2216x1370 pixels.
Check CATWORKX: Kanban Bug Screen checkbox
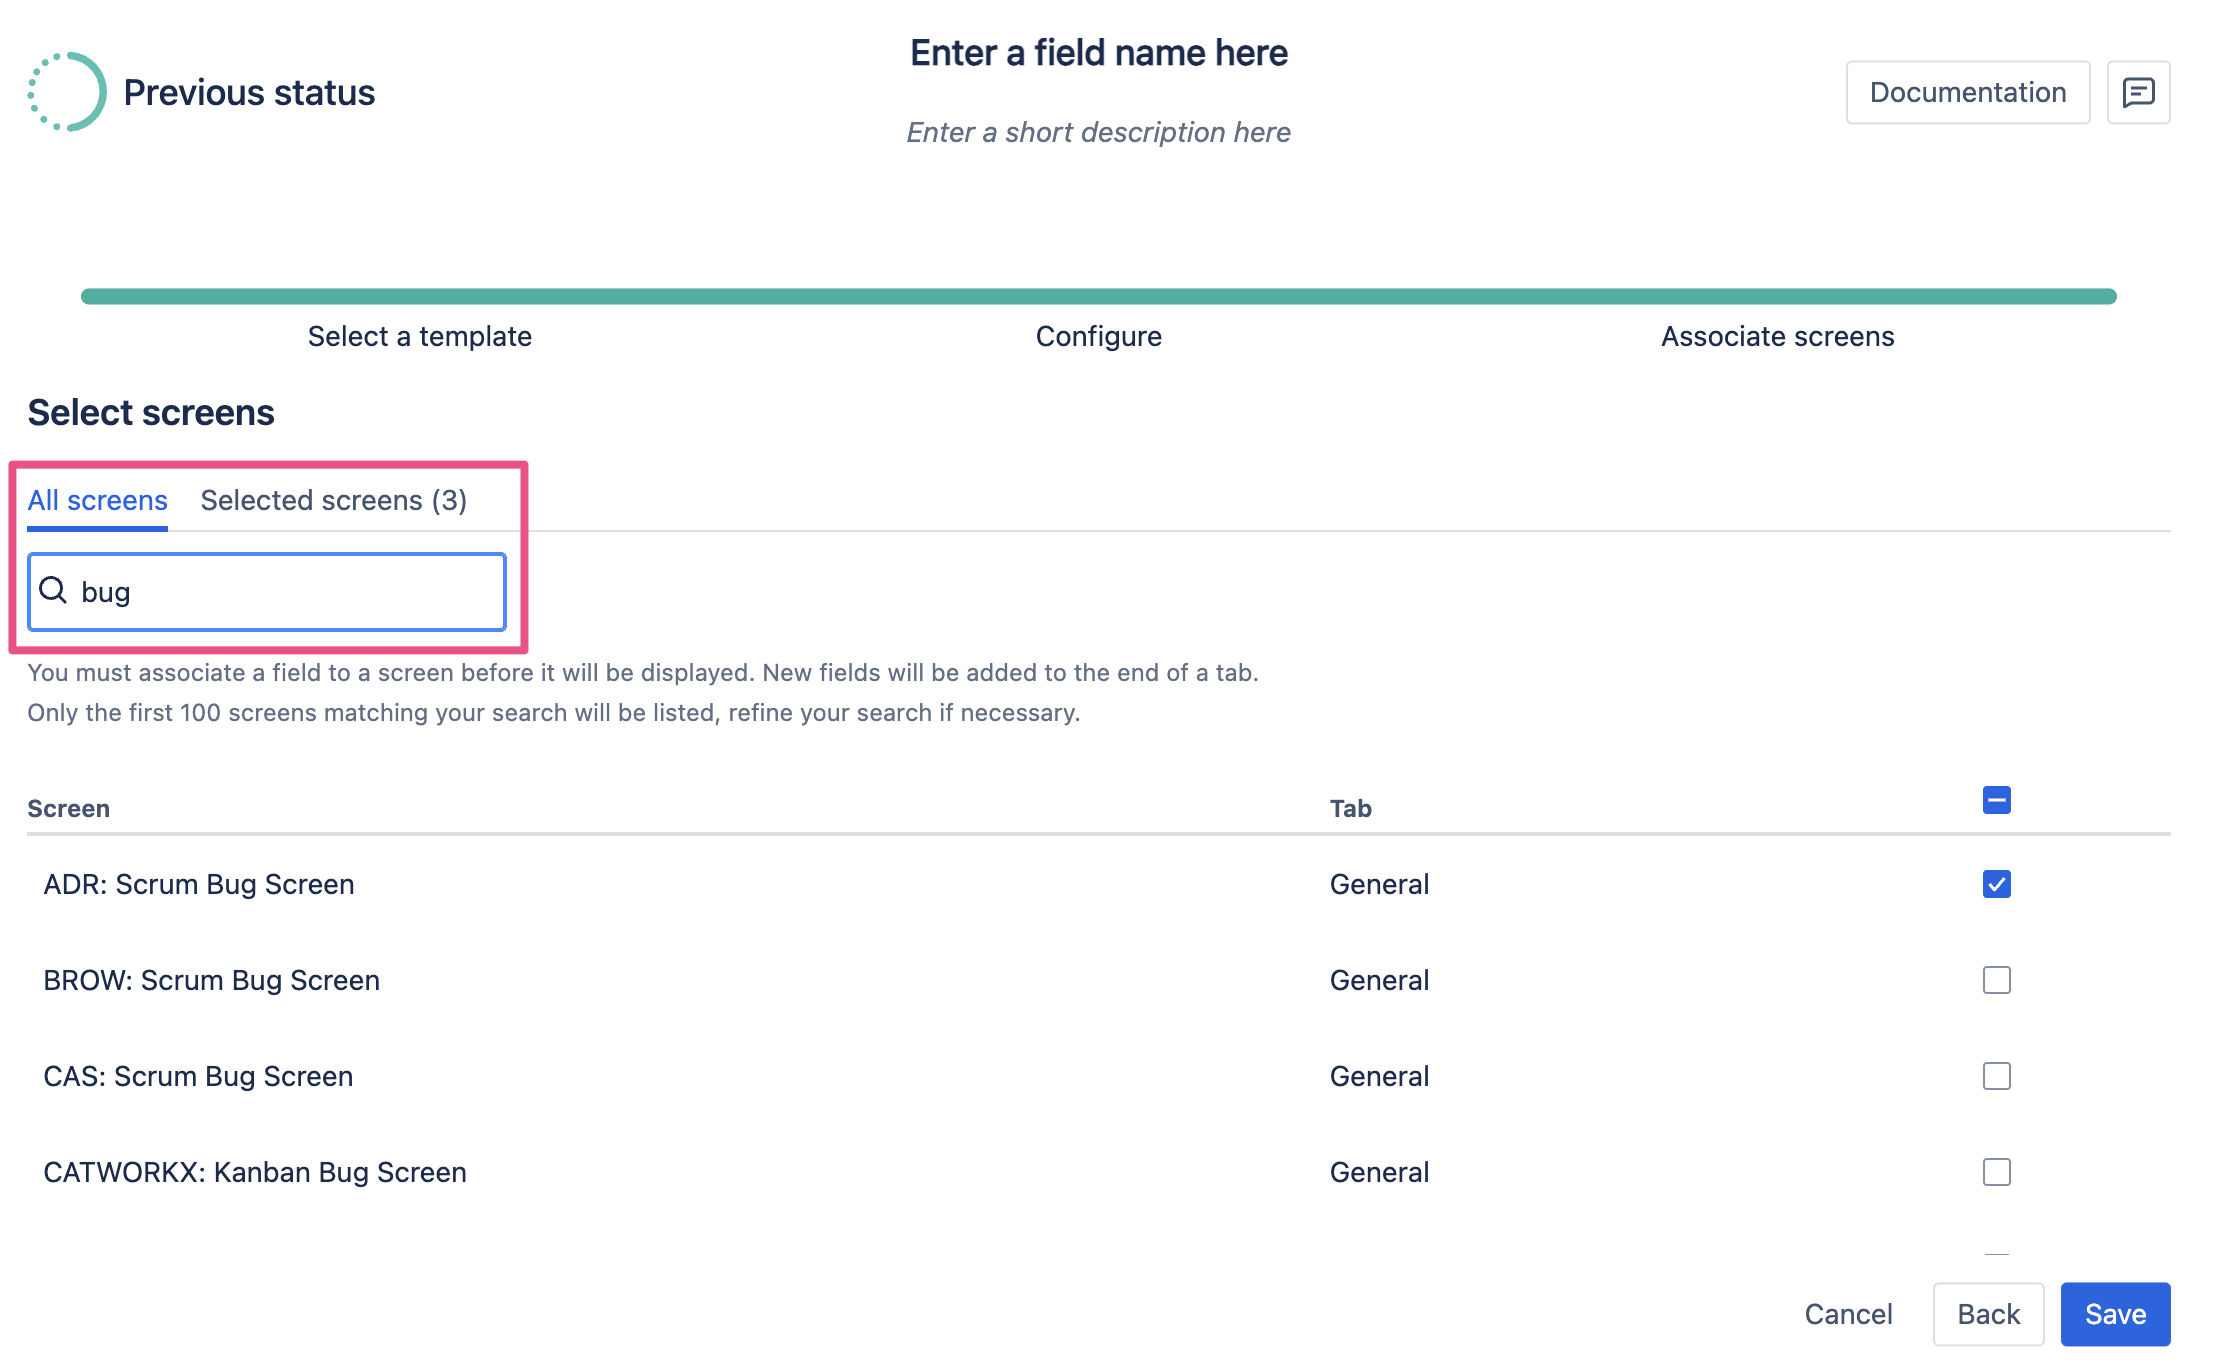point(1996,1172)
